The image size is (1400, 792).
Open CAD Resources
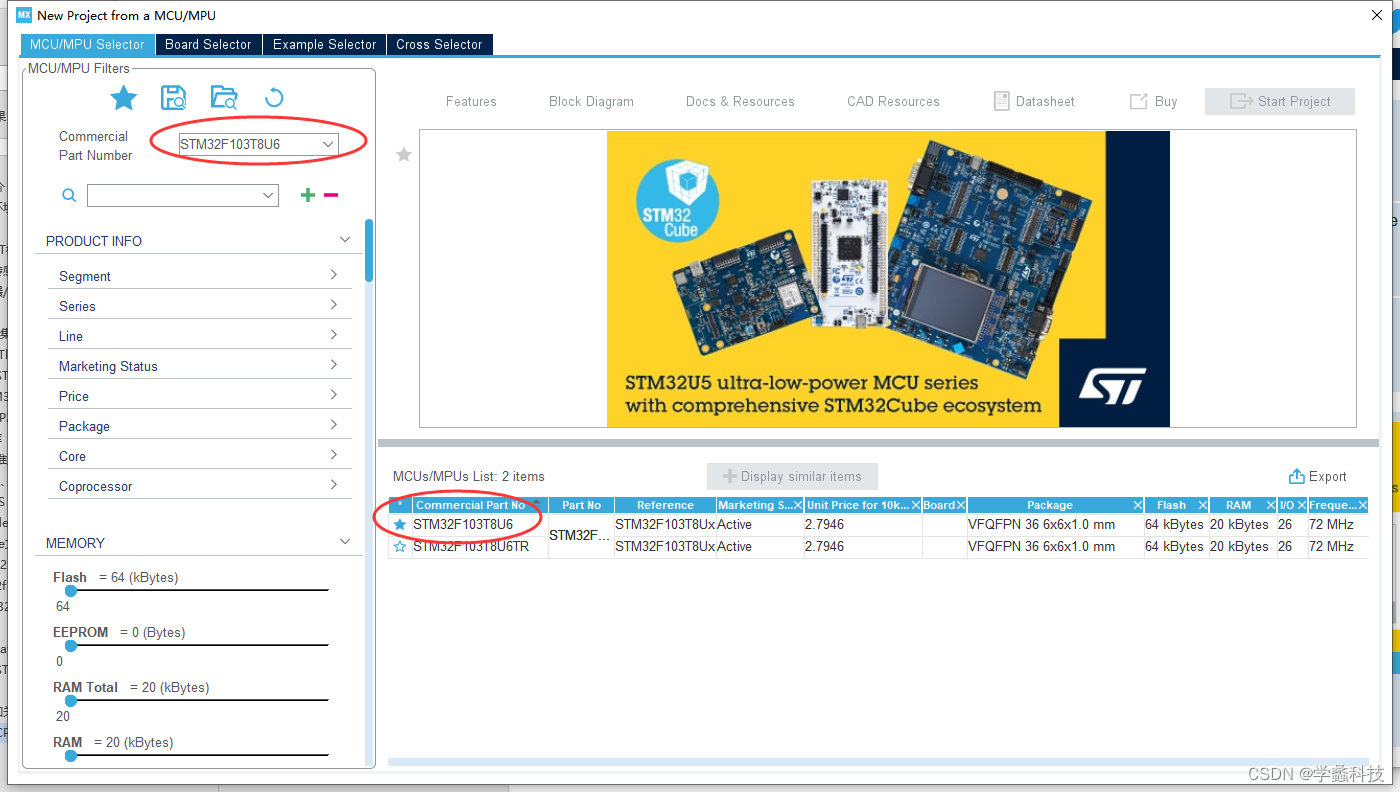coord(893,101)
